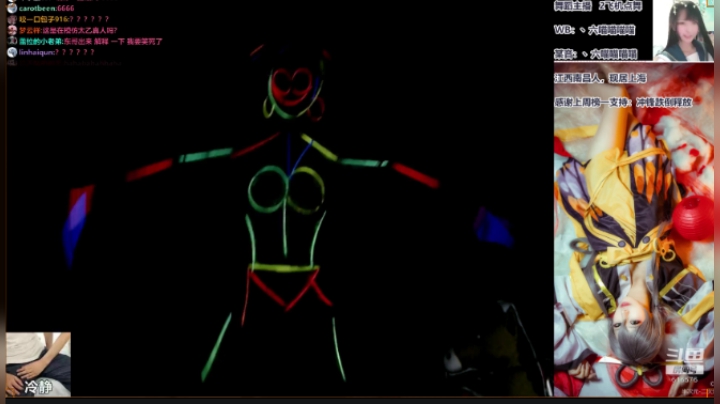Viewport: 720px width, 404px height.
Task: Click linhaiqun's chat avatar
Action: [12, 52]
